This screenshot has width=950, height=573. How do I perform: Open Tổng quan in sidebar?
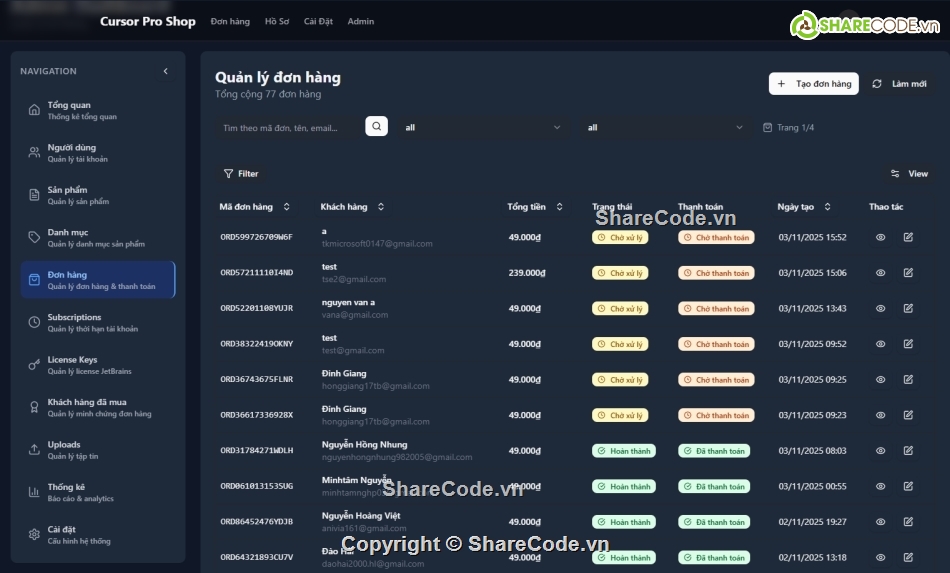point(98,110)
